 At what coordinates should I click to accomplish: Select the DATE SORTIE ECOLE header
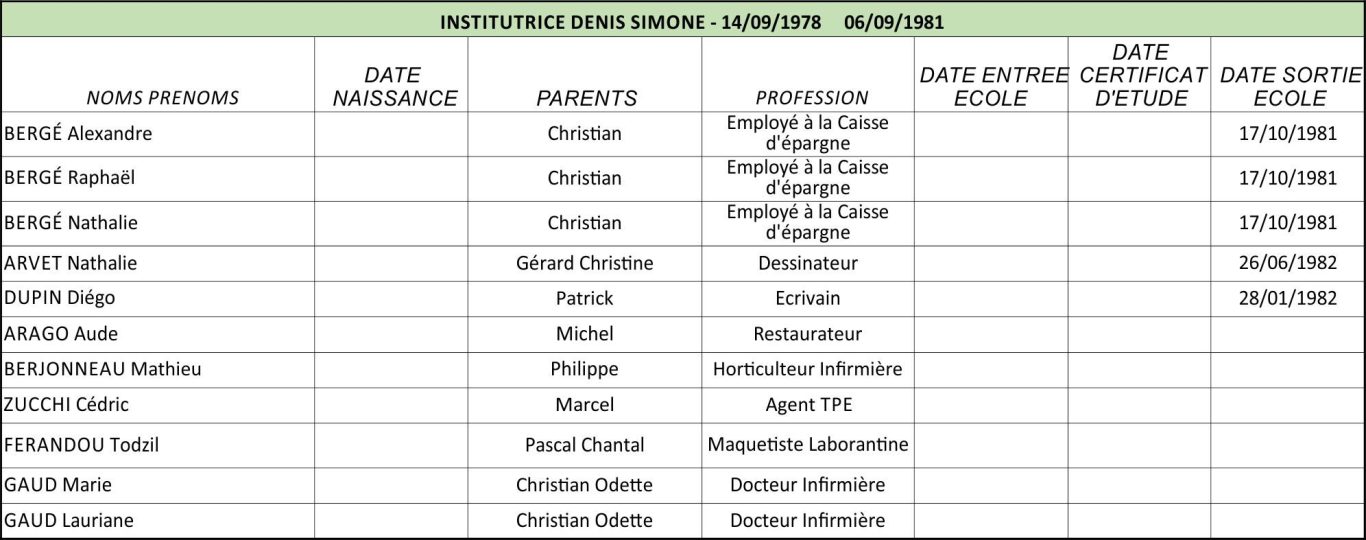coord(1289,87)
